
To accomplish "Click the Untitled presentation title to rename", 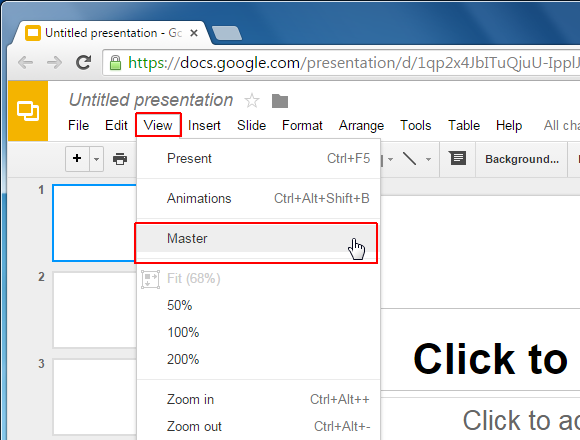I will (x=151, y=100).
